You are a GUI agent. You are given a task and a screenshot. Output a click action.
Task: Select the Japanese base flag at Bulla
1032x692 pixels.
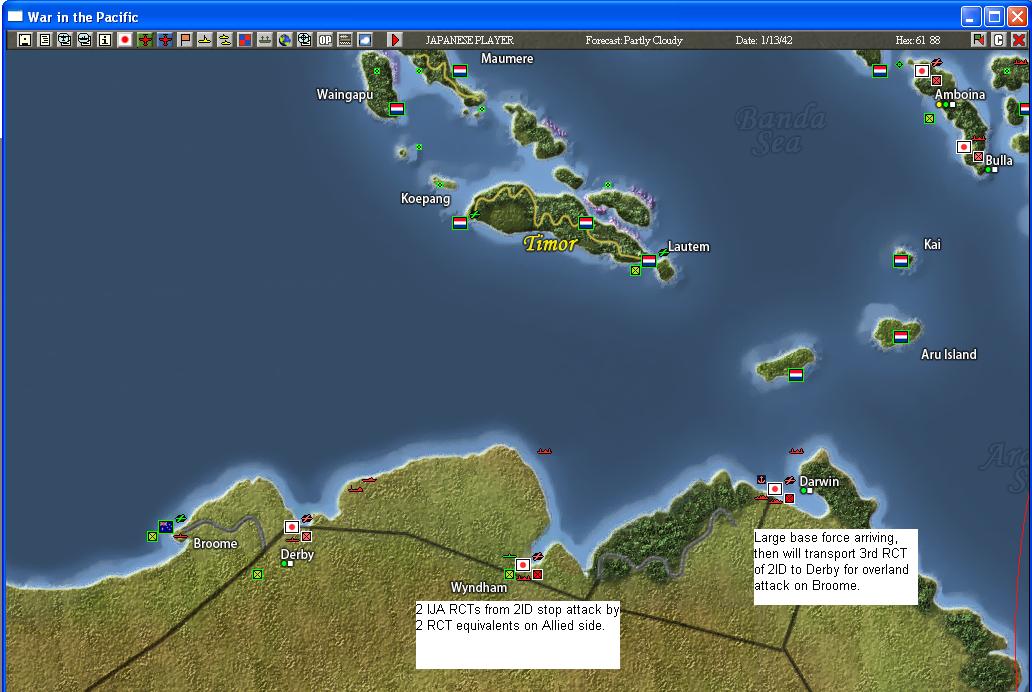[964, 147]
